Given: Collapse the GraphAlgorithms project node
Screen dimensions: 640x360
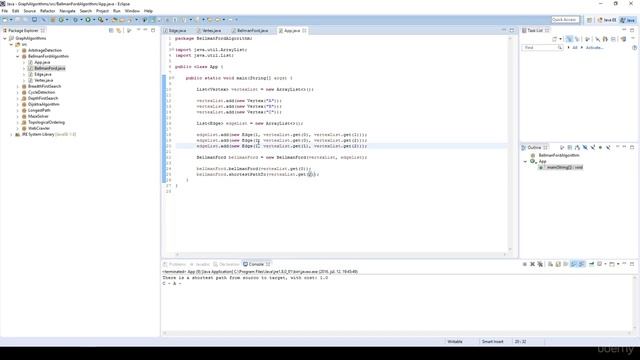Looking at the screenshot, I should 5,38.
